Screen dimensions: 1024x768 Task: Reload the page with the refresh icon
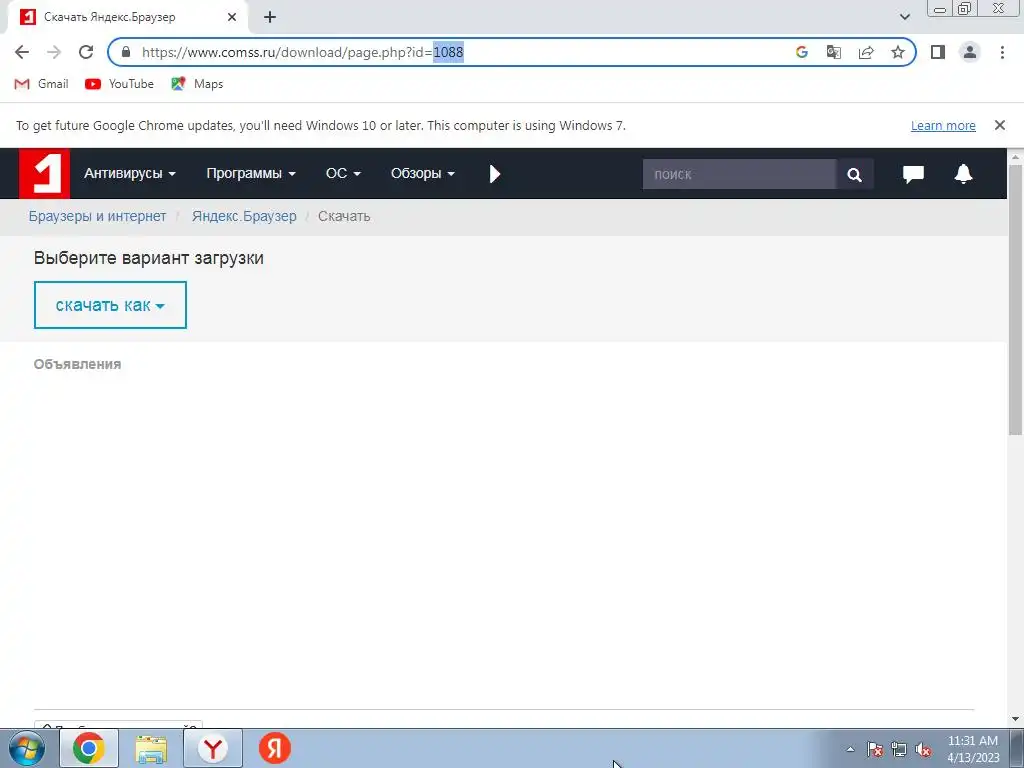(x=86, y=52)
